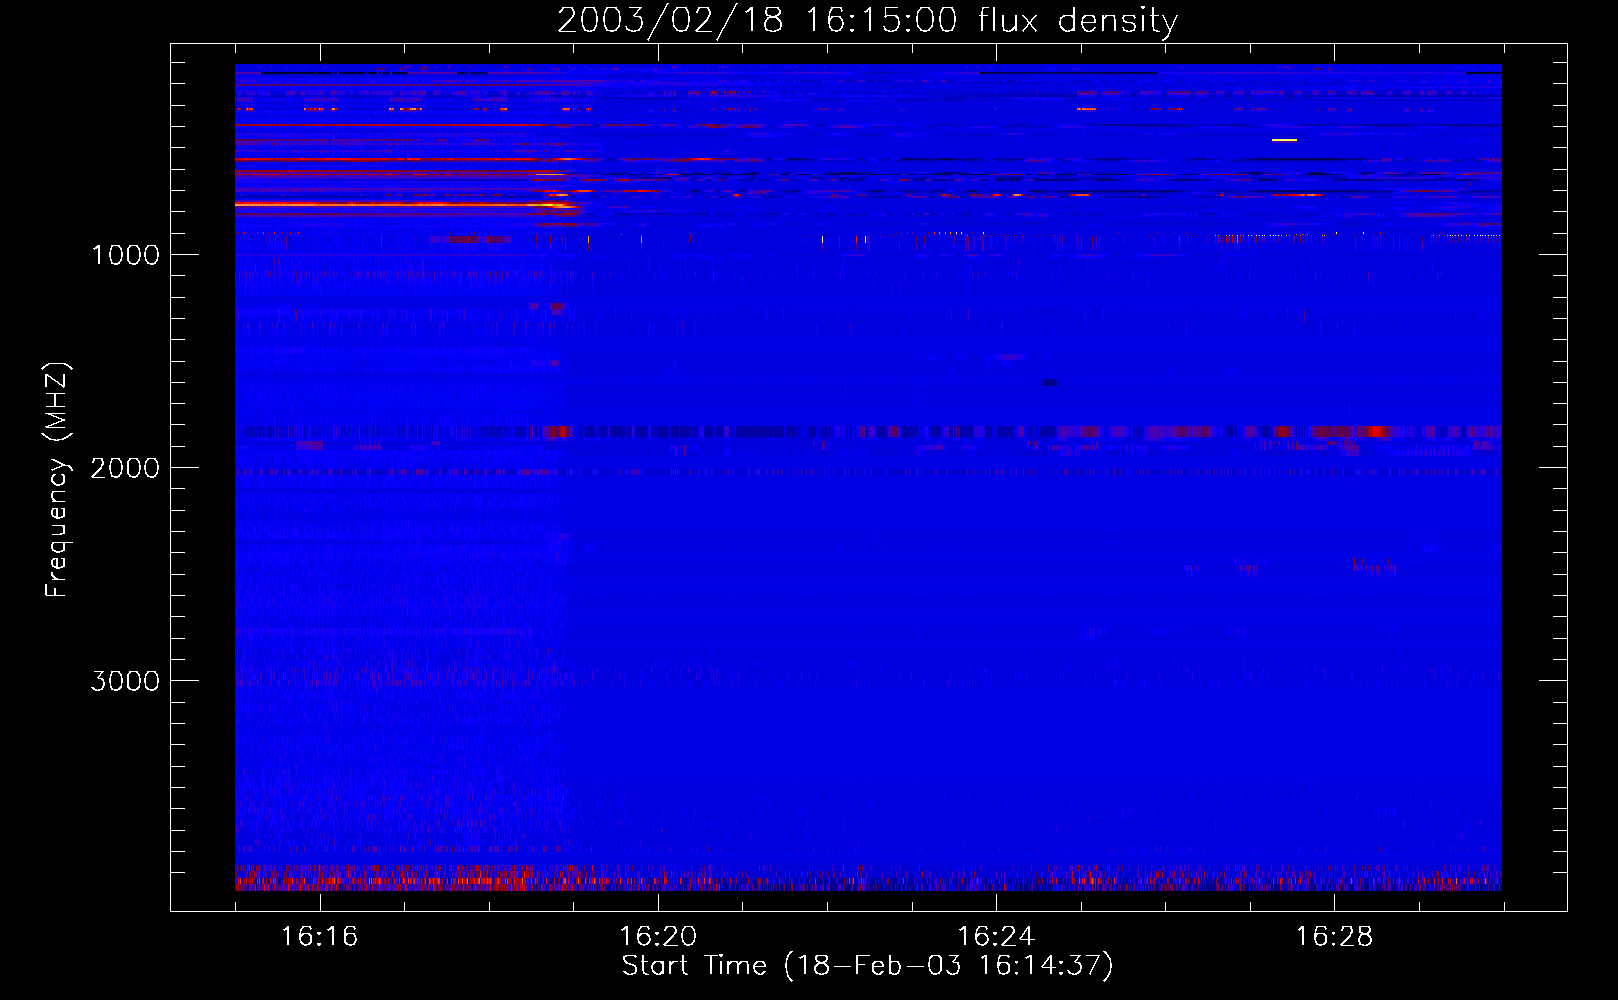Click the 3000 frequency tick label
Image resolution: width=1618 pixels, height=1000 pixels.
(x=125, y=681)
